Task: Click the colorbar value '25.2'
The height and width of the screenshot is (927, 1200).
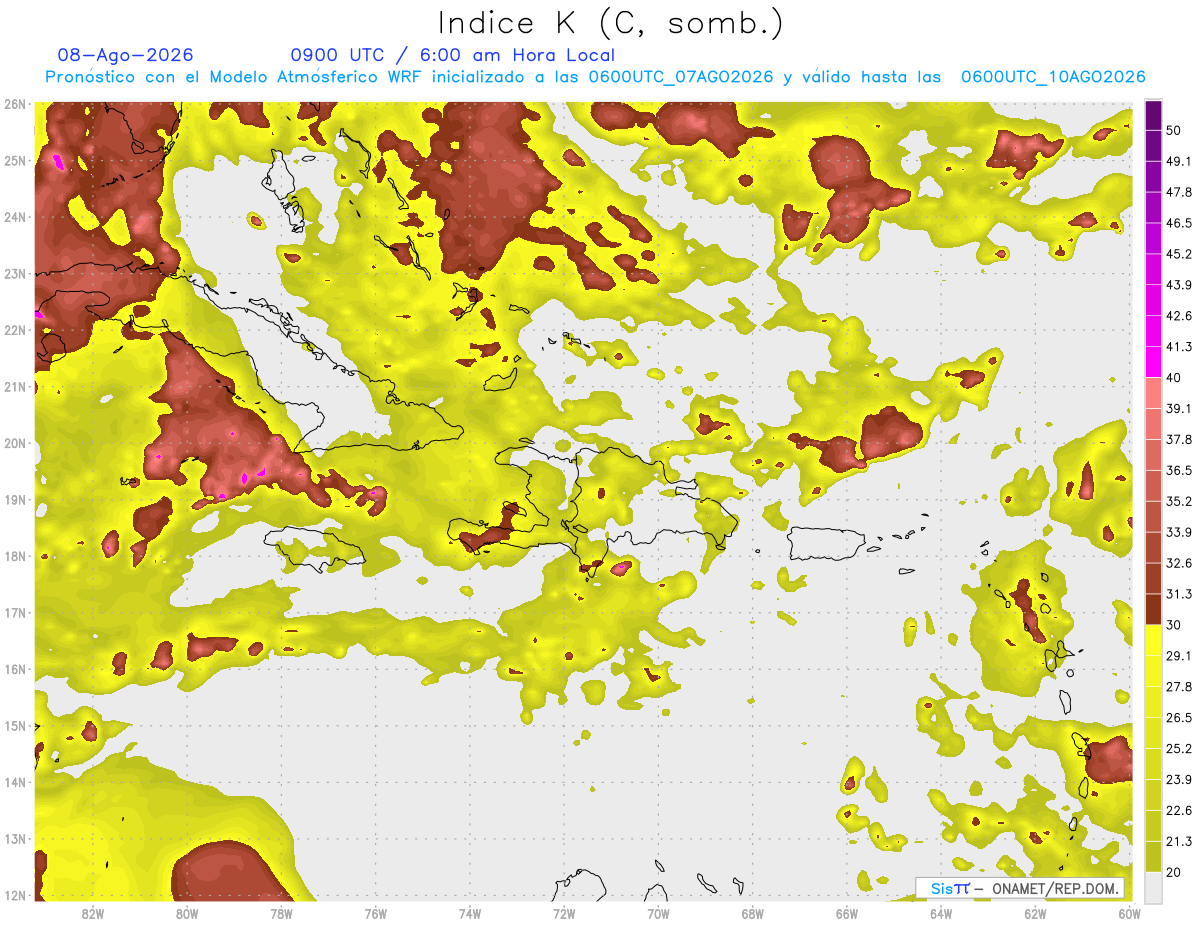Action: pyautogui.click(x=1179, y=748)
